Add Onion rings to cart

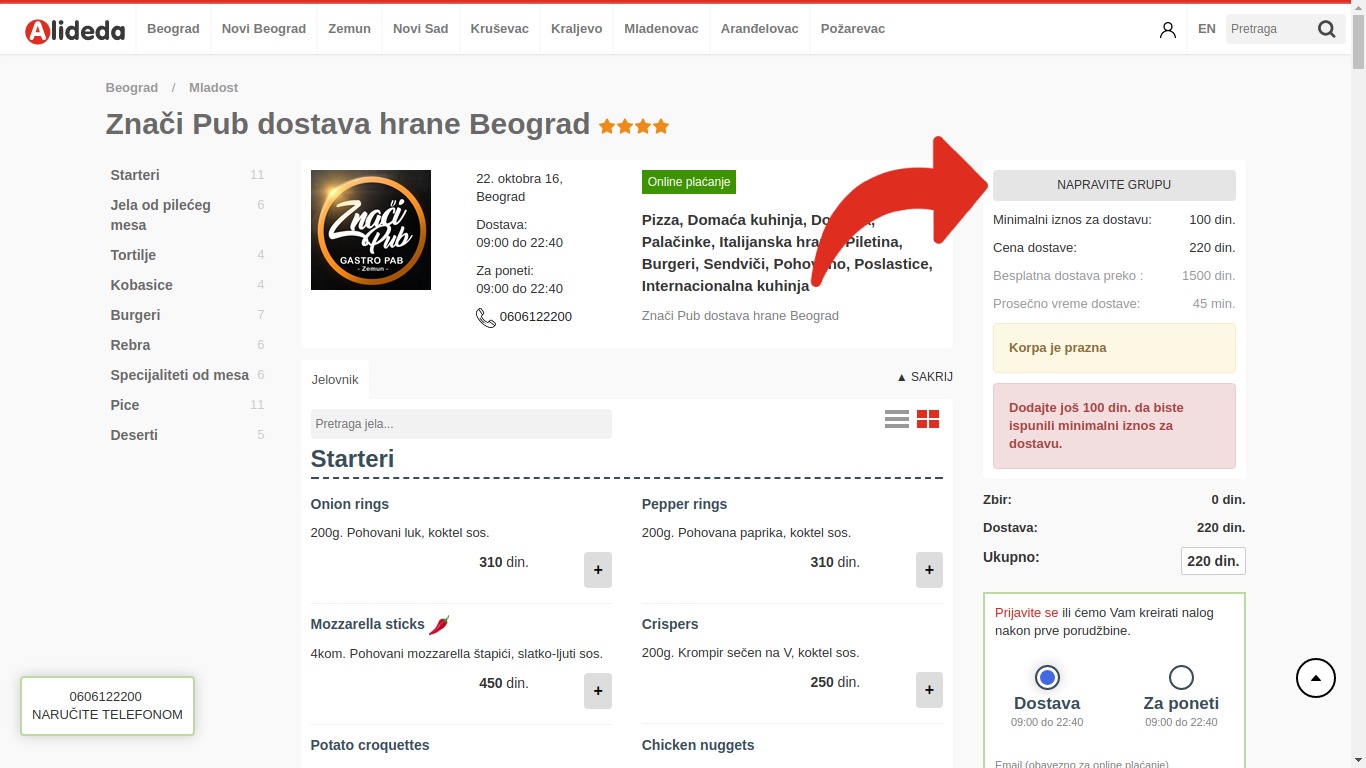[x=597, y=570]
